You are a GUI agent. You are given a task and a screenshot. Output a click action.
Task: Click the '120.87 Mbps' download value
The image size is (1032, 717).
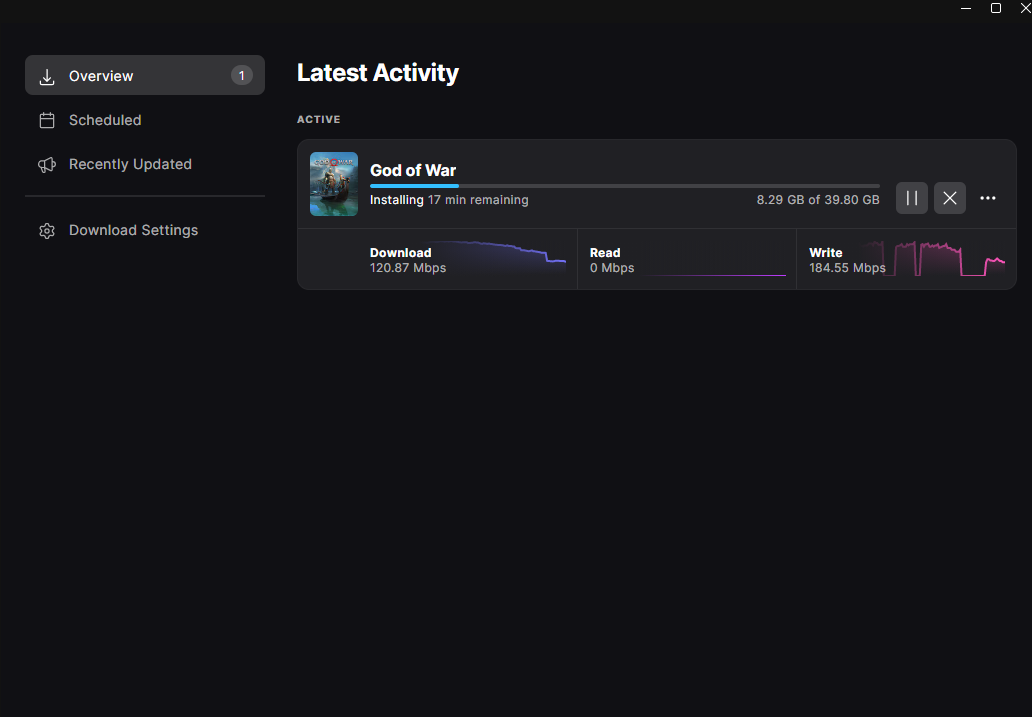click(x=408, y=268)
